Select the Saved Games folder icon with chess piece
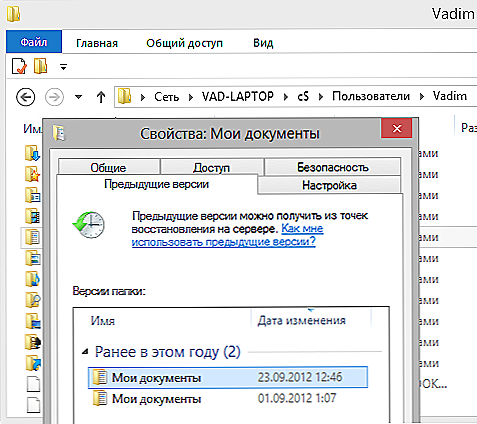 [33, 342]
